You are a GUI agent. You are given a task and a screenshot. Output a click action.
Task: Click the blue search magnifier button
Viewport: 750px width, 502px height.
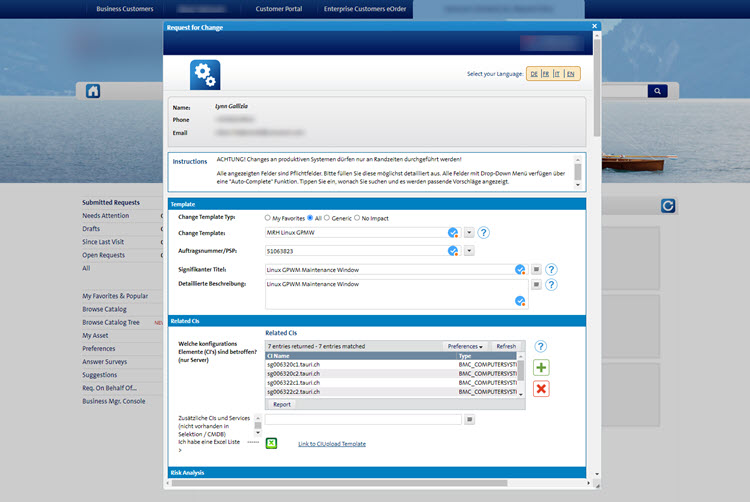657,91
